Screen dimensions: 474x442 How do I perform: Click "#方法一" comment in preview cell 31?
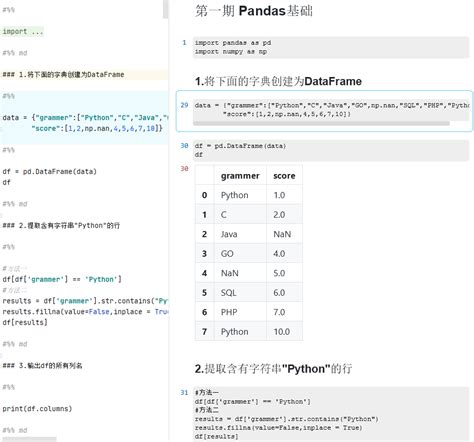(207, 393)
